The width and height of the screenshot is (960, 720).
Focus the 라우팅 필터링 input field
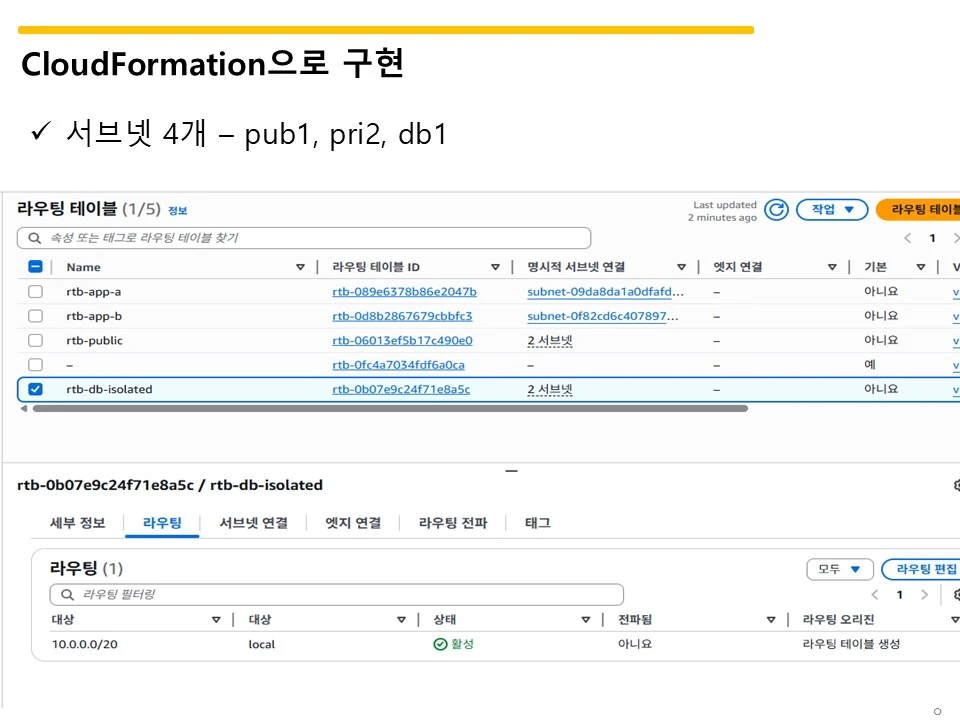click(x=336, y=594)
